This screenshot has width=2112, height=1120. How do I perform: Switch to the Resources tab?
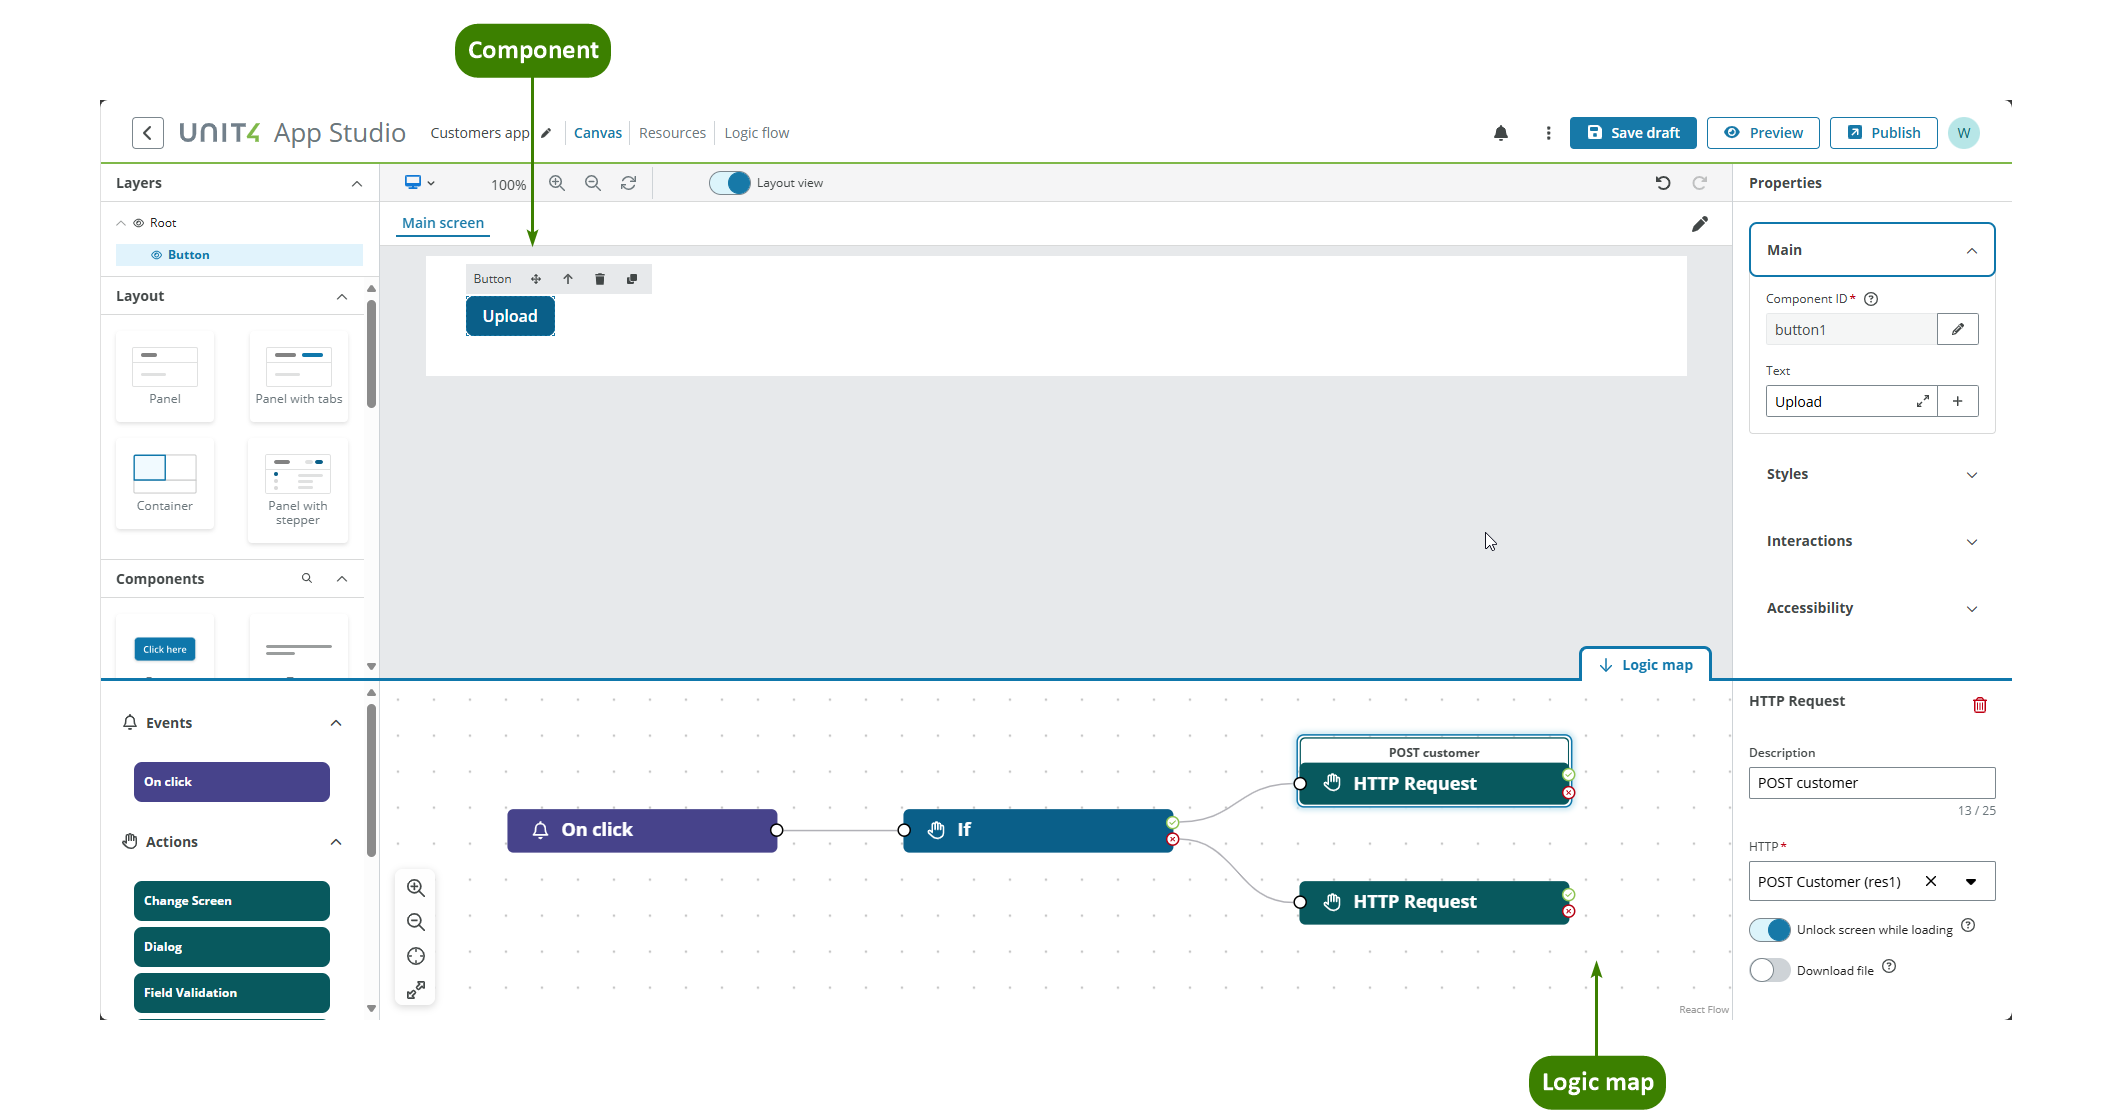pyautogui.click(x=672, y=132)
